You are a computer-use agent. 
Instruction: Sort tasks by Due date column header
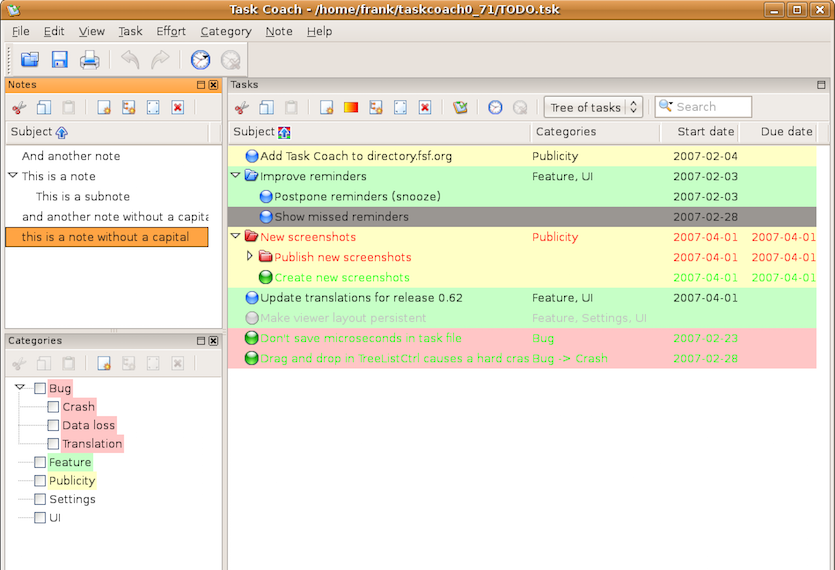[785, 132]
